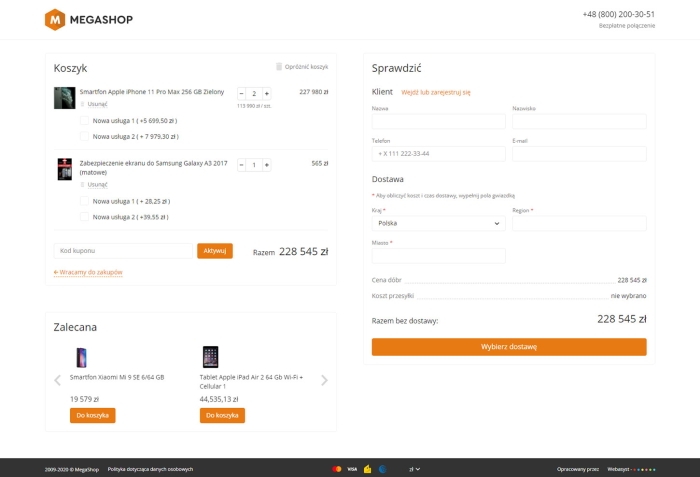The height and width of the screenshot is (477, 700).
Task: Check Nowa usługa 1 (+5 699,50 zł)
Action: [x=84, y=121]
